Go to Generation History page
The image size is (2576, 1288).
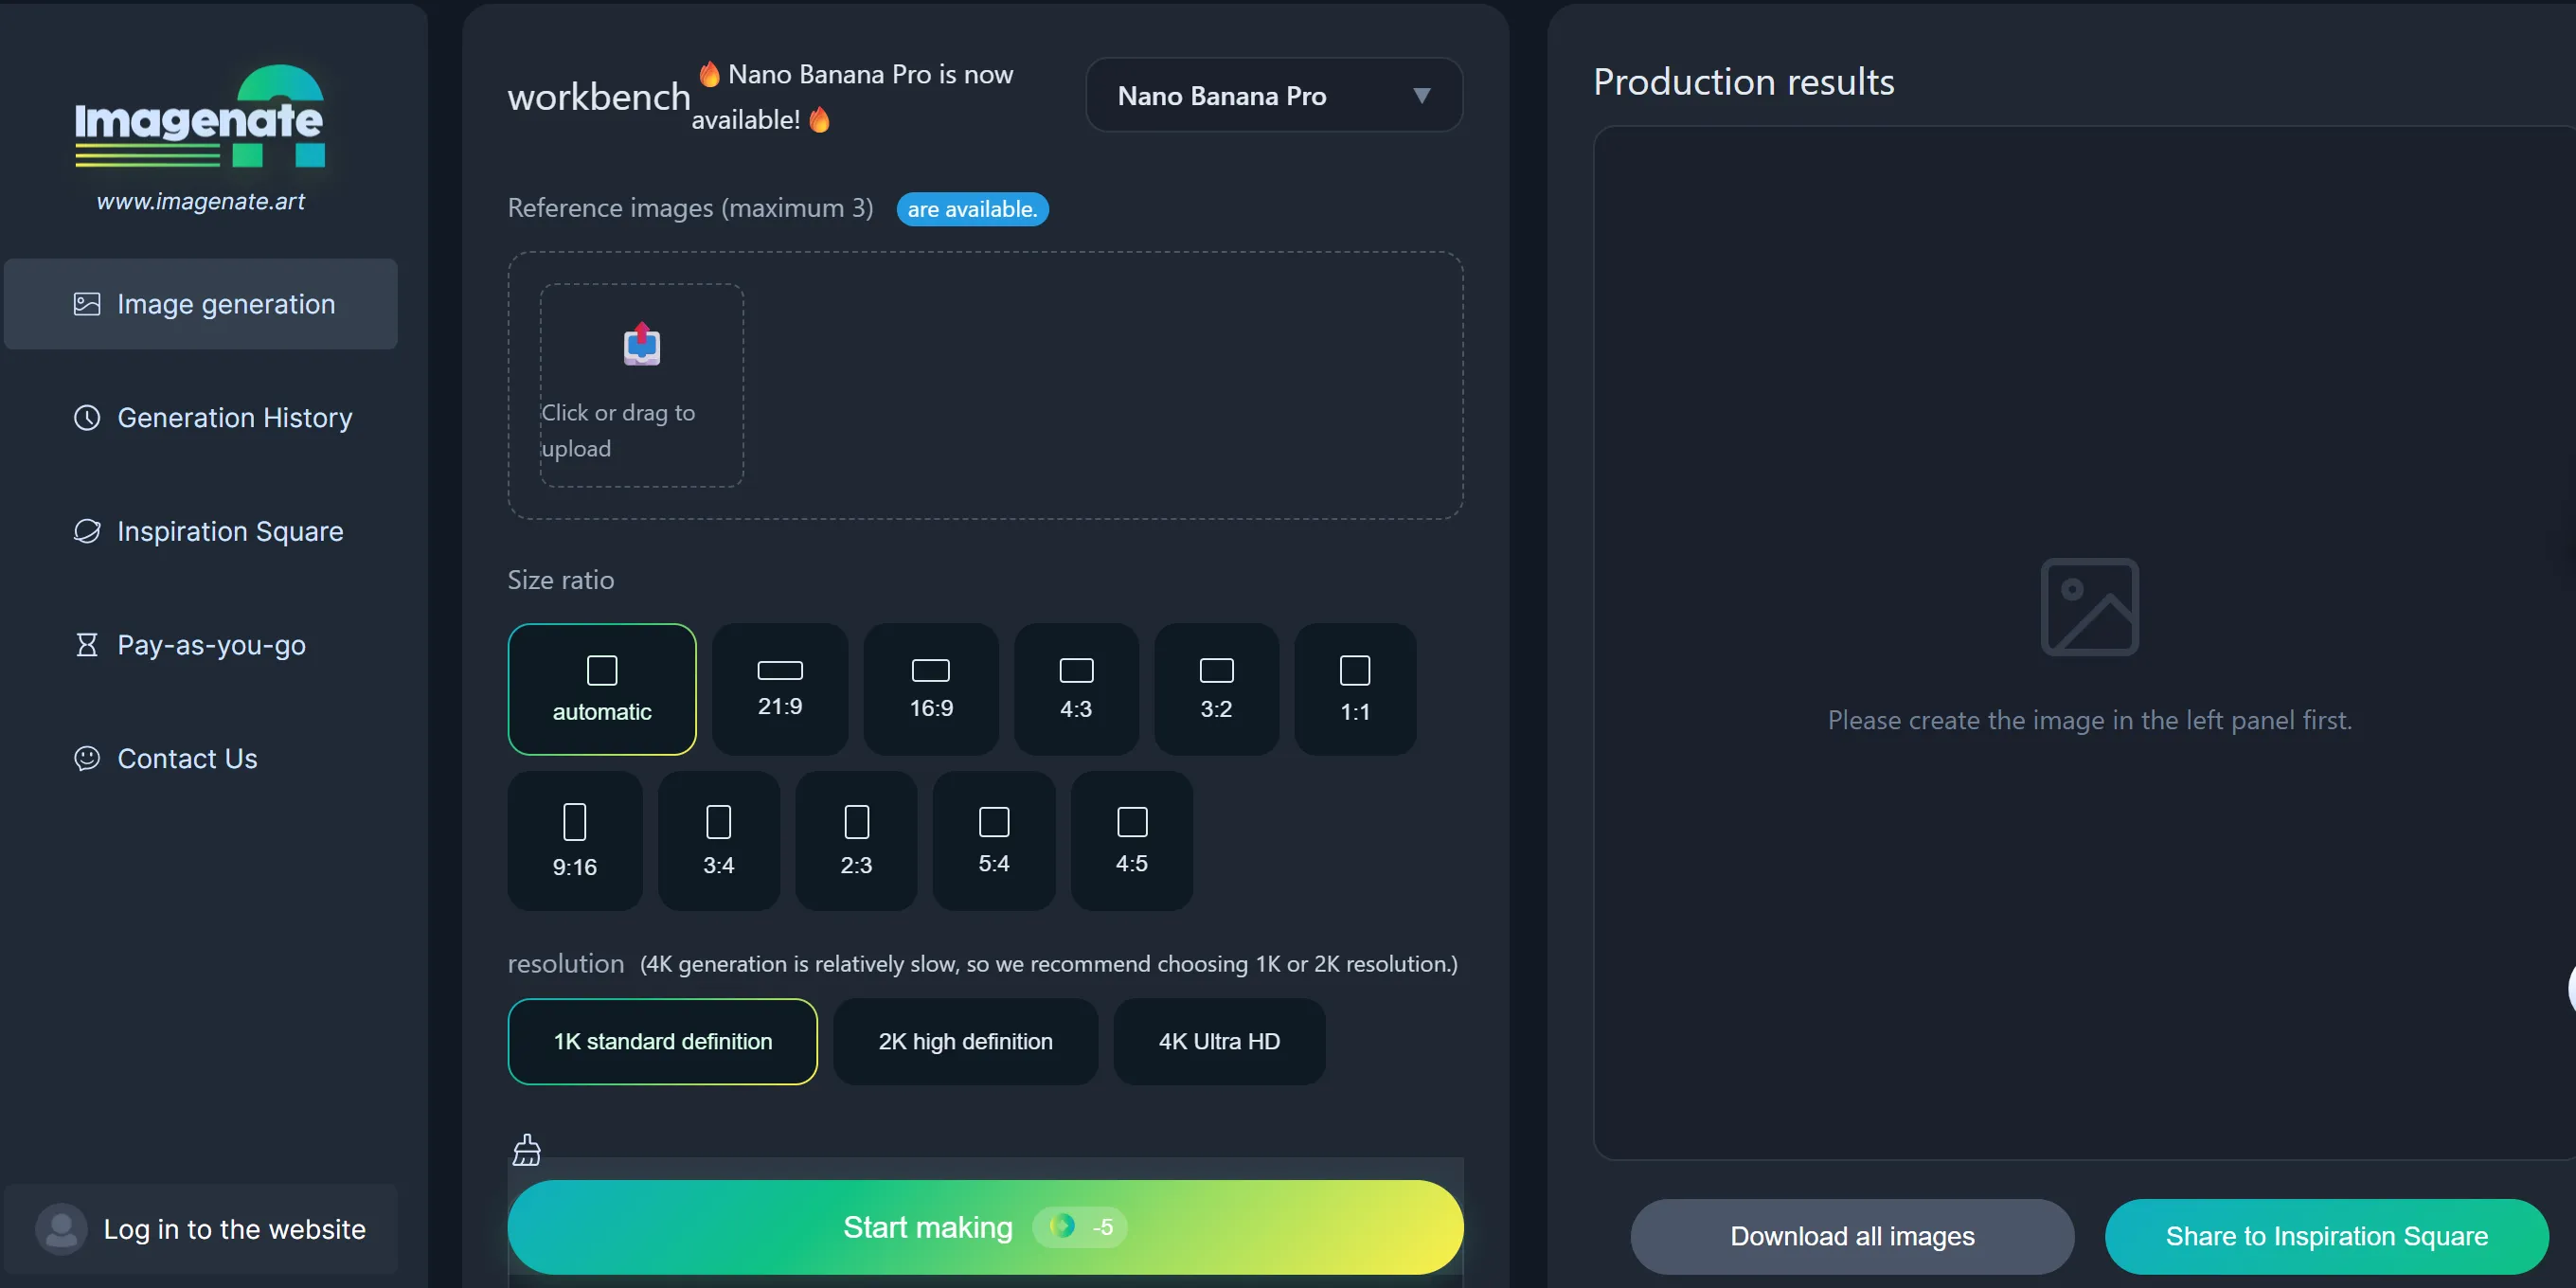(x=234, y=418)
